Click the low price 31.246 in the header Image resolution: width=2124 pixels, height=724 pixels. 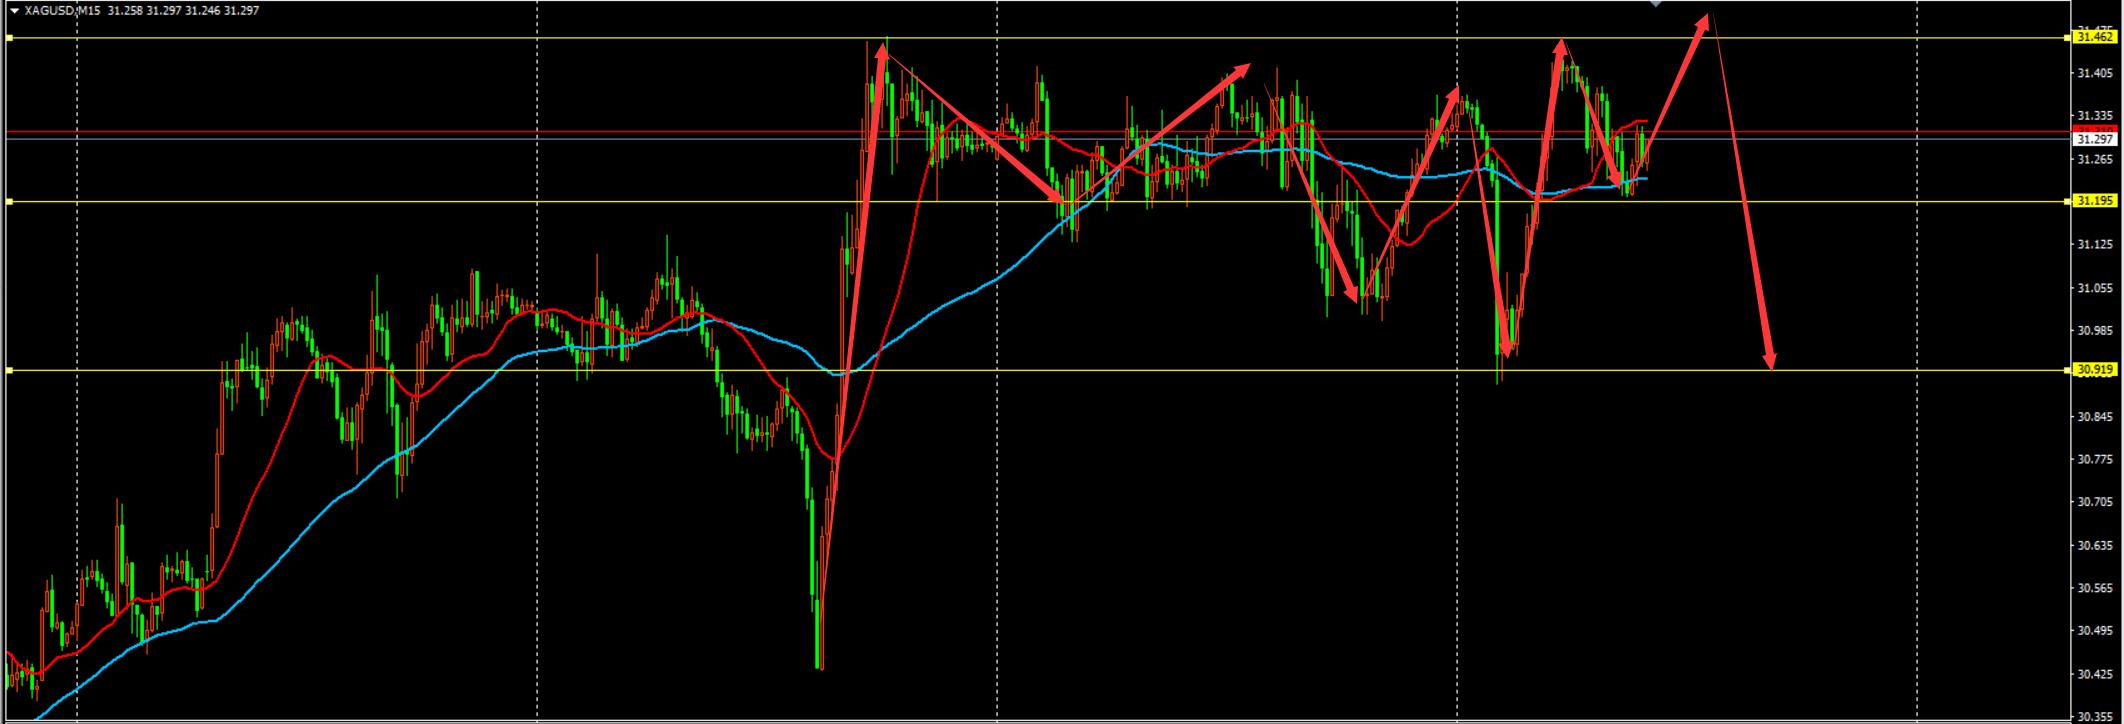(x=203, y=10)
